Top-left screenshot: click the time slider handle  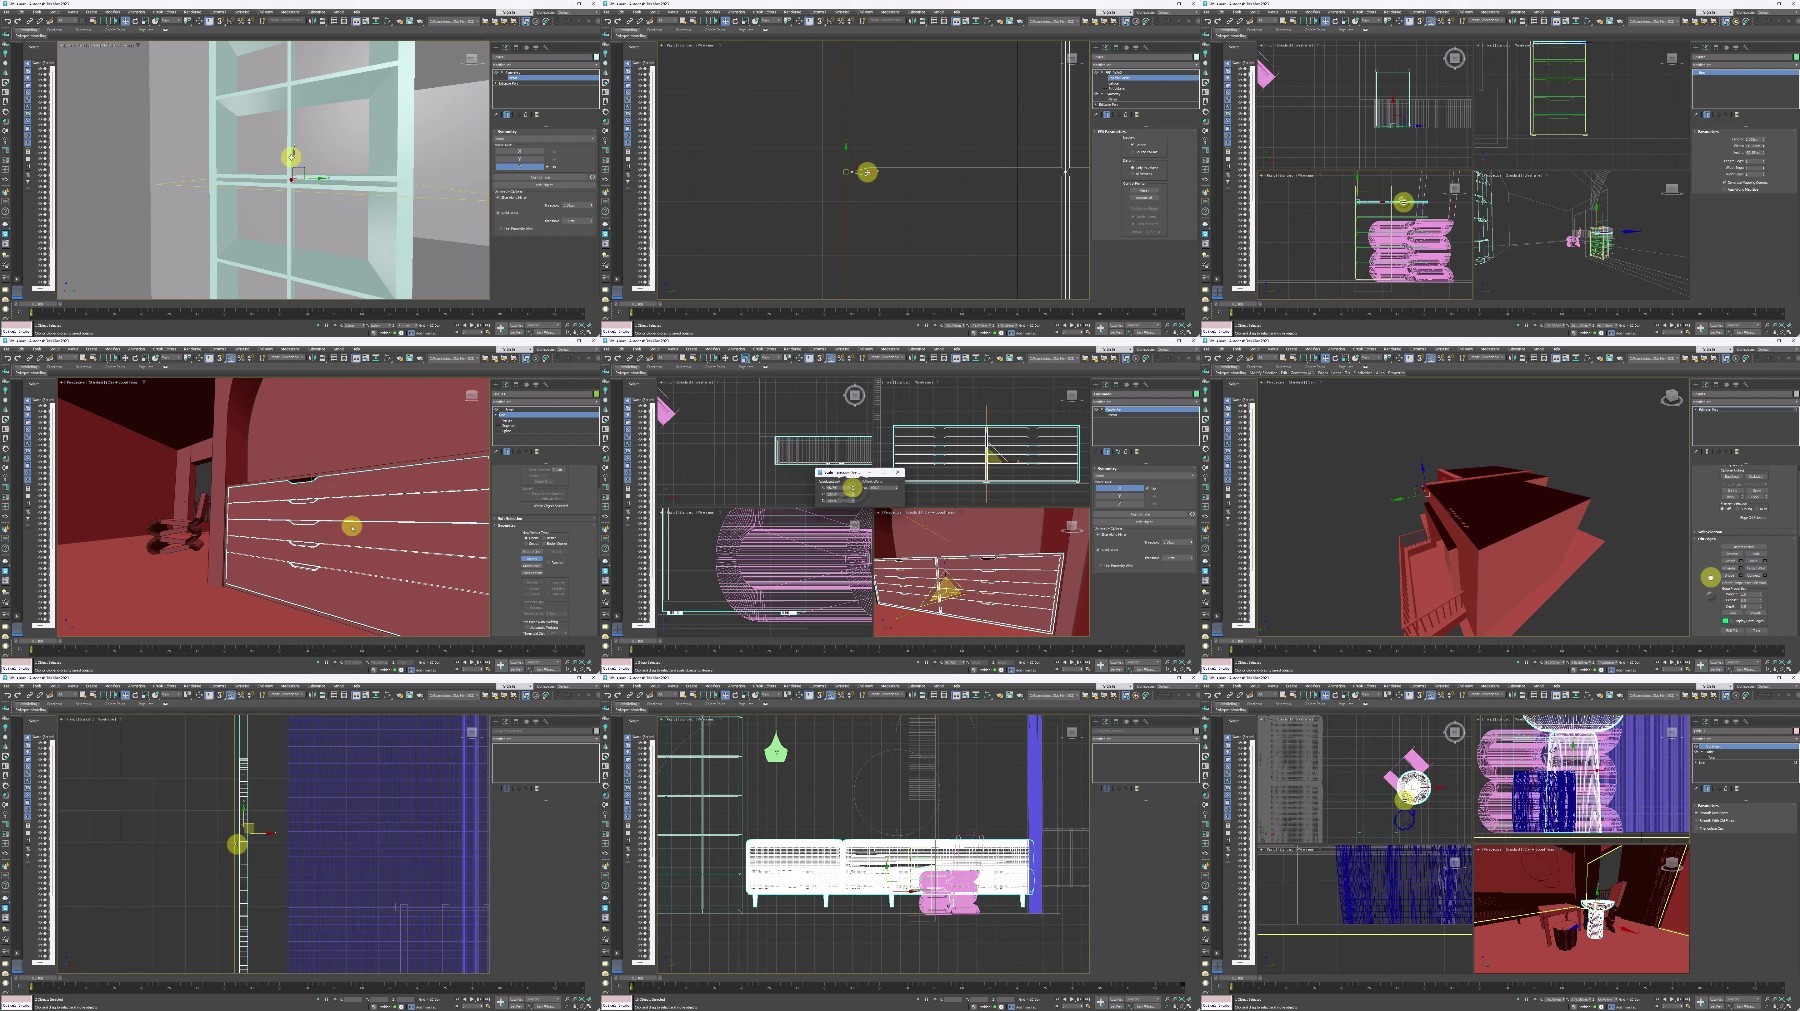click(38, 304)
